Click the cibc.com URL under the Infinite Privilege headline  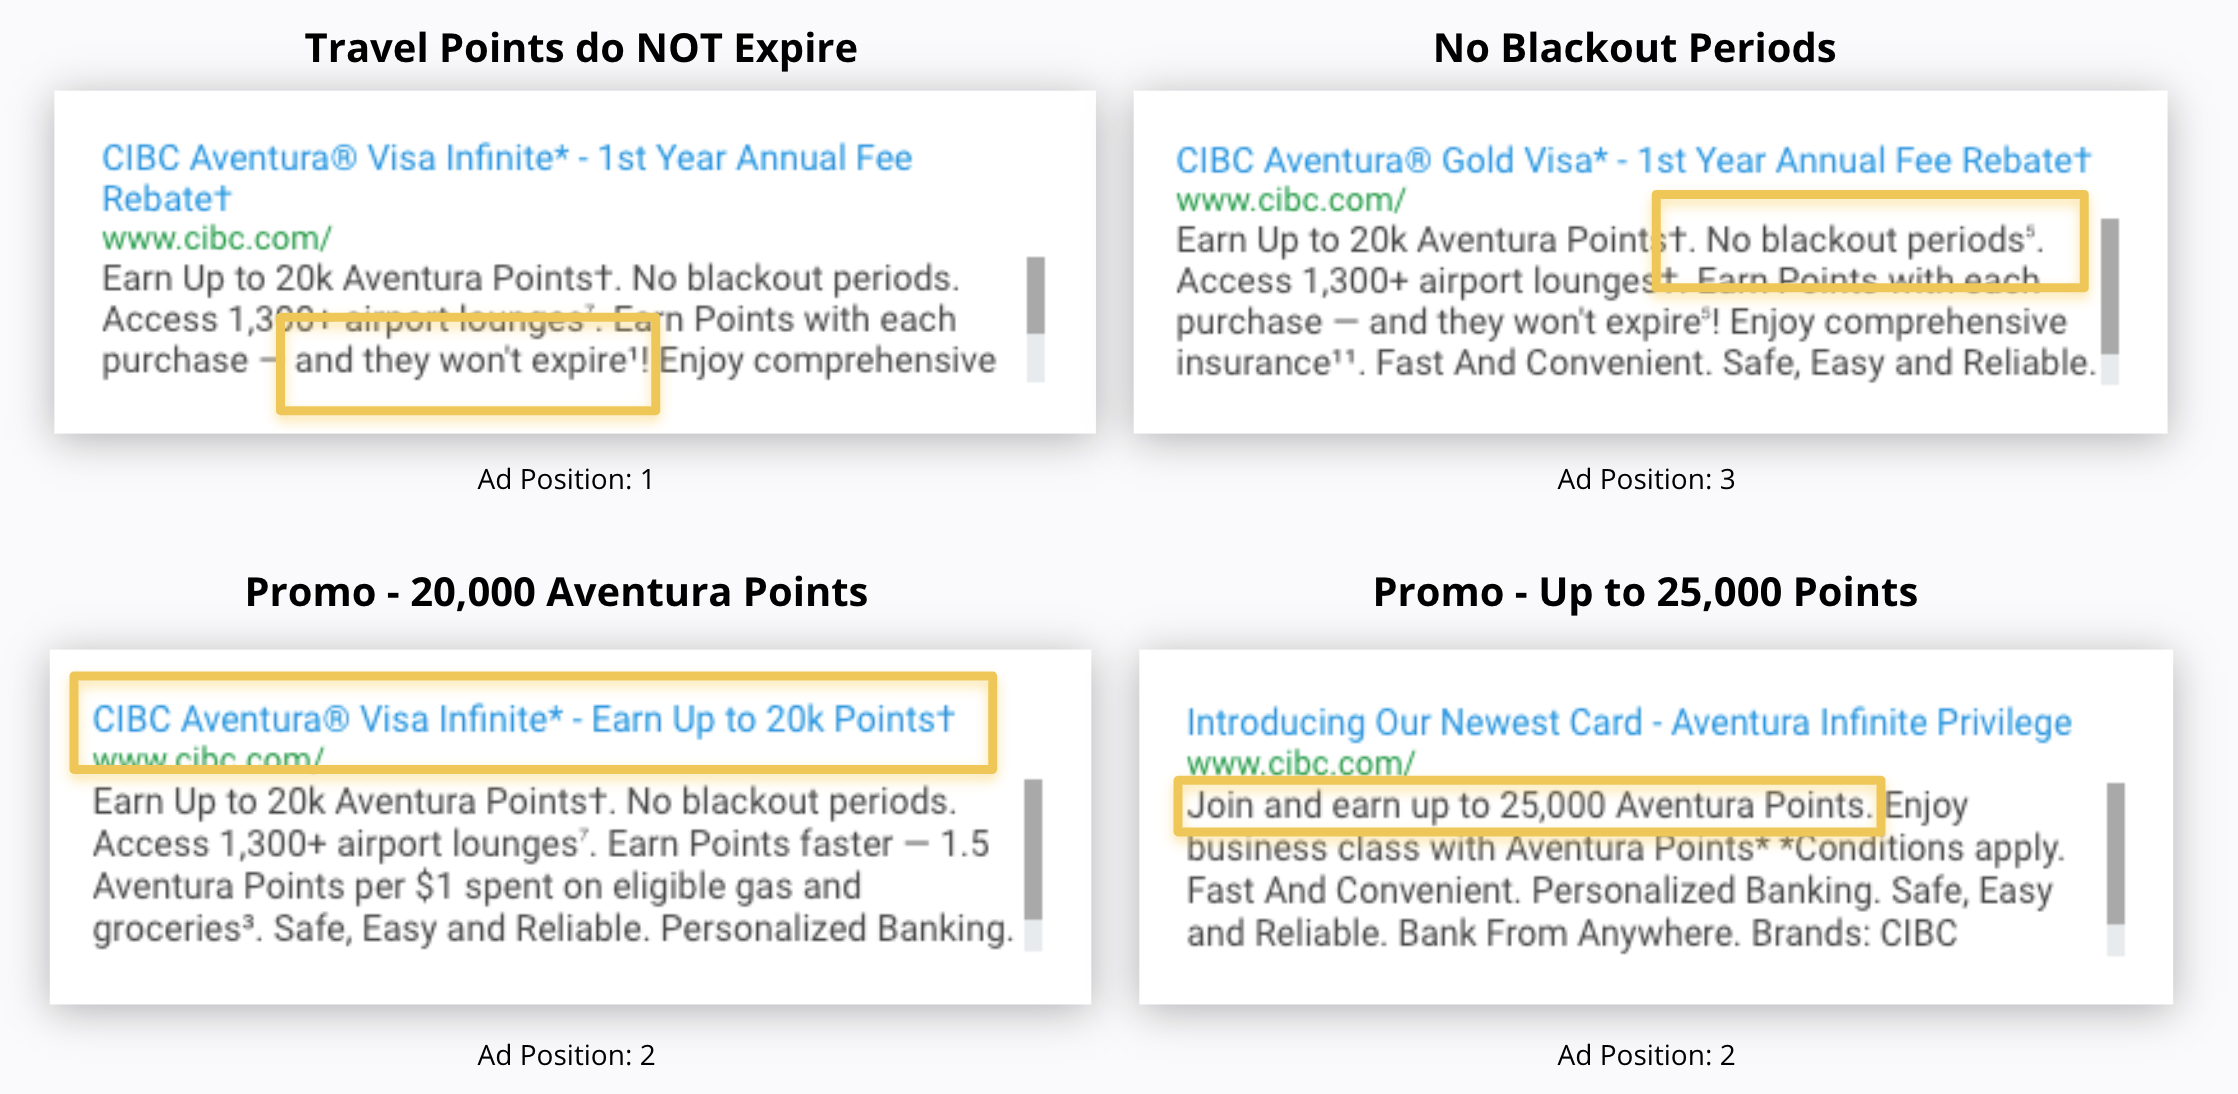[1300, 763]
